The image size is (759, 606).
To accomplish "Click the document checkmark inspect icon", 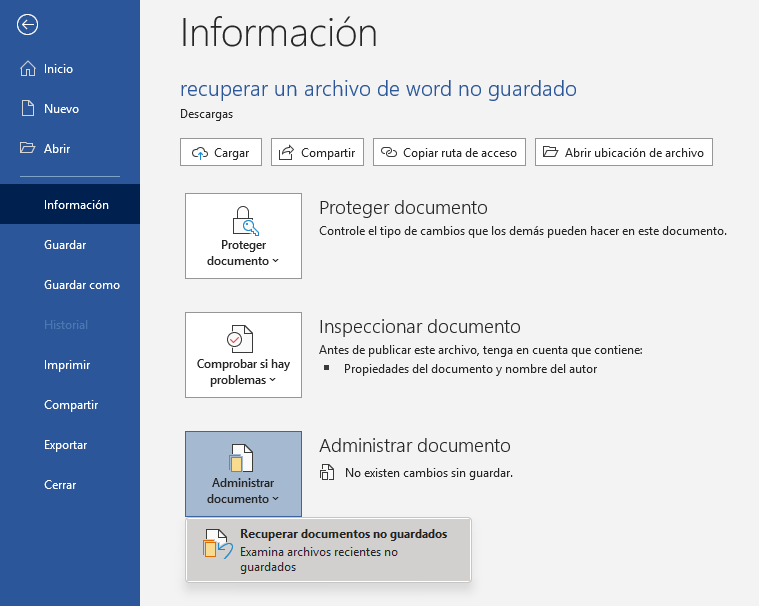I will tap(240, 339).
